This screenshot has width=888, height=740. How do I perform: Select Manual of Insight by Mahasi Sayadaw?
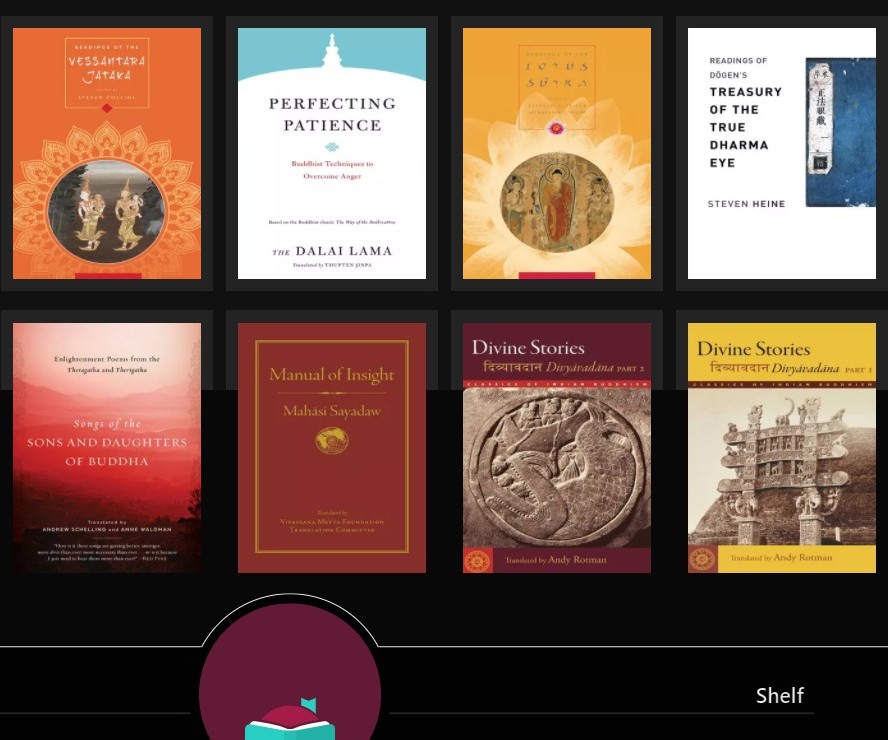click(332, 448)
